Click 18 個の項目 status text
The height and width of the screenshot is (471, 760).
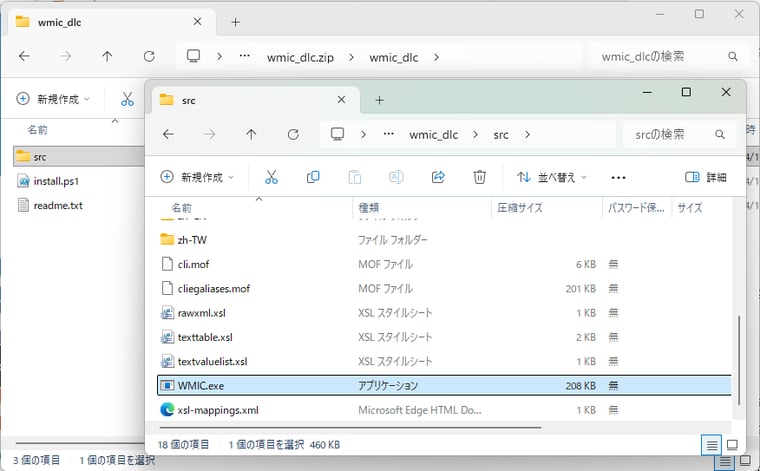click(183, 444)
